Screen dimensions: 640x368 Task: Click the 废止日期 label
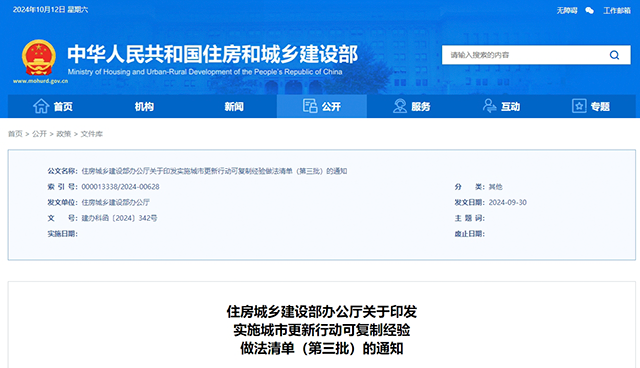(469, 234)
